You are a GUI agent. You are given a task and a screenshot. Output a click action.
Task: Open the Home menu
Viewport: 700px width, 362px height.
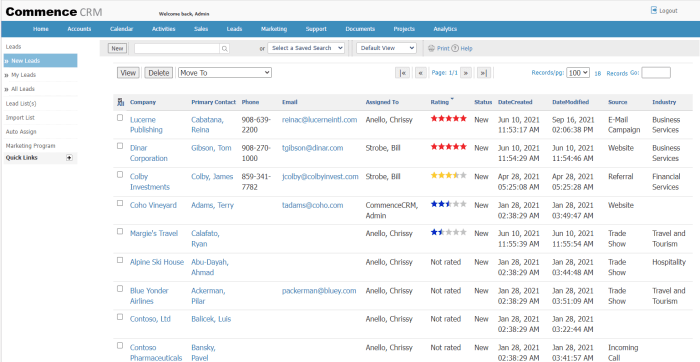tap(41, 29)
